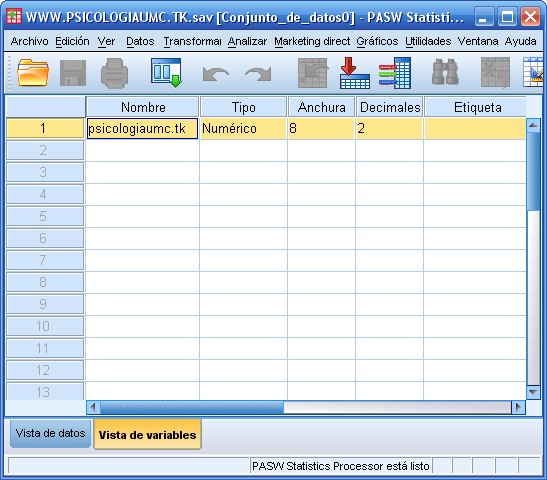Open the Ventana menu
The height and width of the screenshot is (480, 547).
click(478, 41)
